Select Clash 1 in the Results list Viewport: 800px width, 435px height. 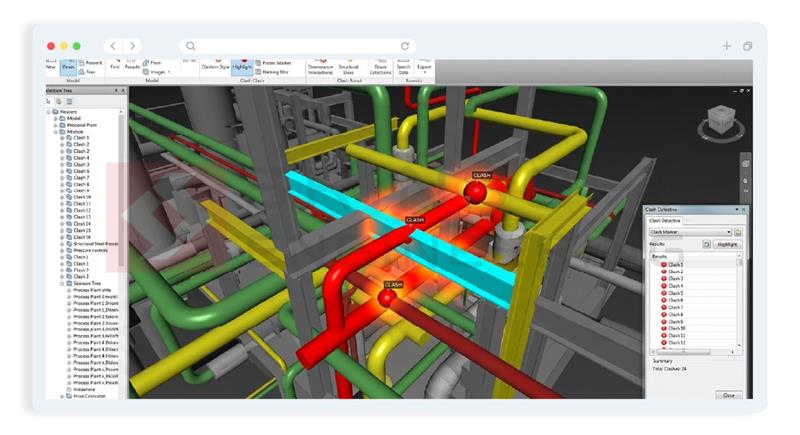click(x=676, y=264)
